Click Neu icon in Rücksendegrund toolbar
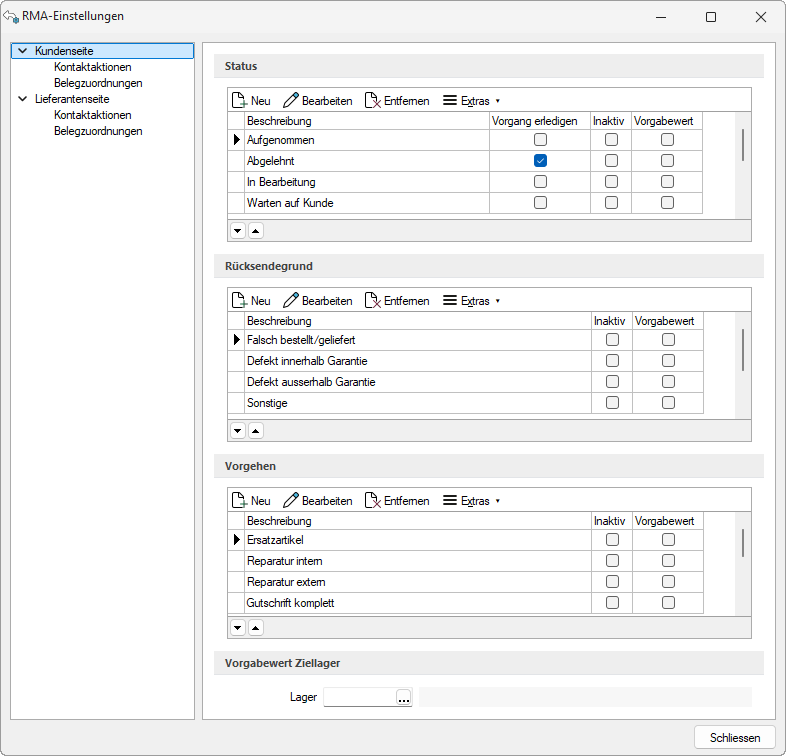 coord(240,300)
